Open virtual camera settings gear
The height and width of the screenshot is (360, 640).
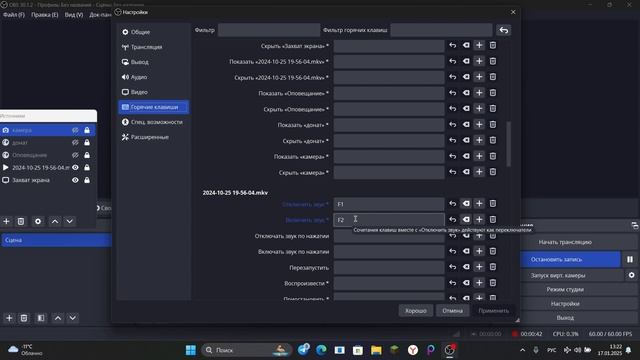point(631,275)
